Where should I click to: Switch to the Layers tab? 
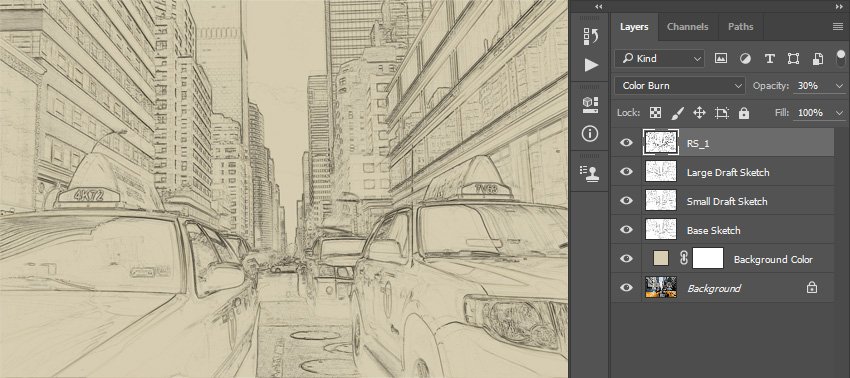[634, 27]
